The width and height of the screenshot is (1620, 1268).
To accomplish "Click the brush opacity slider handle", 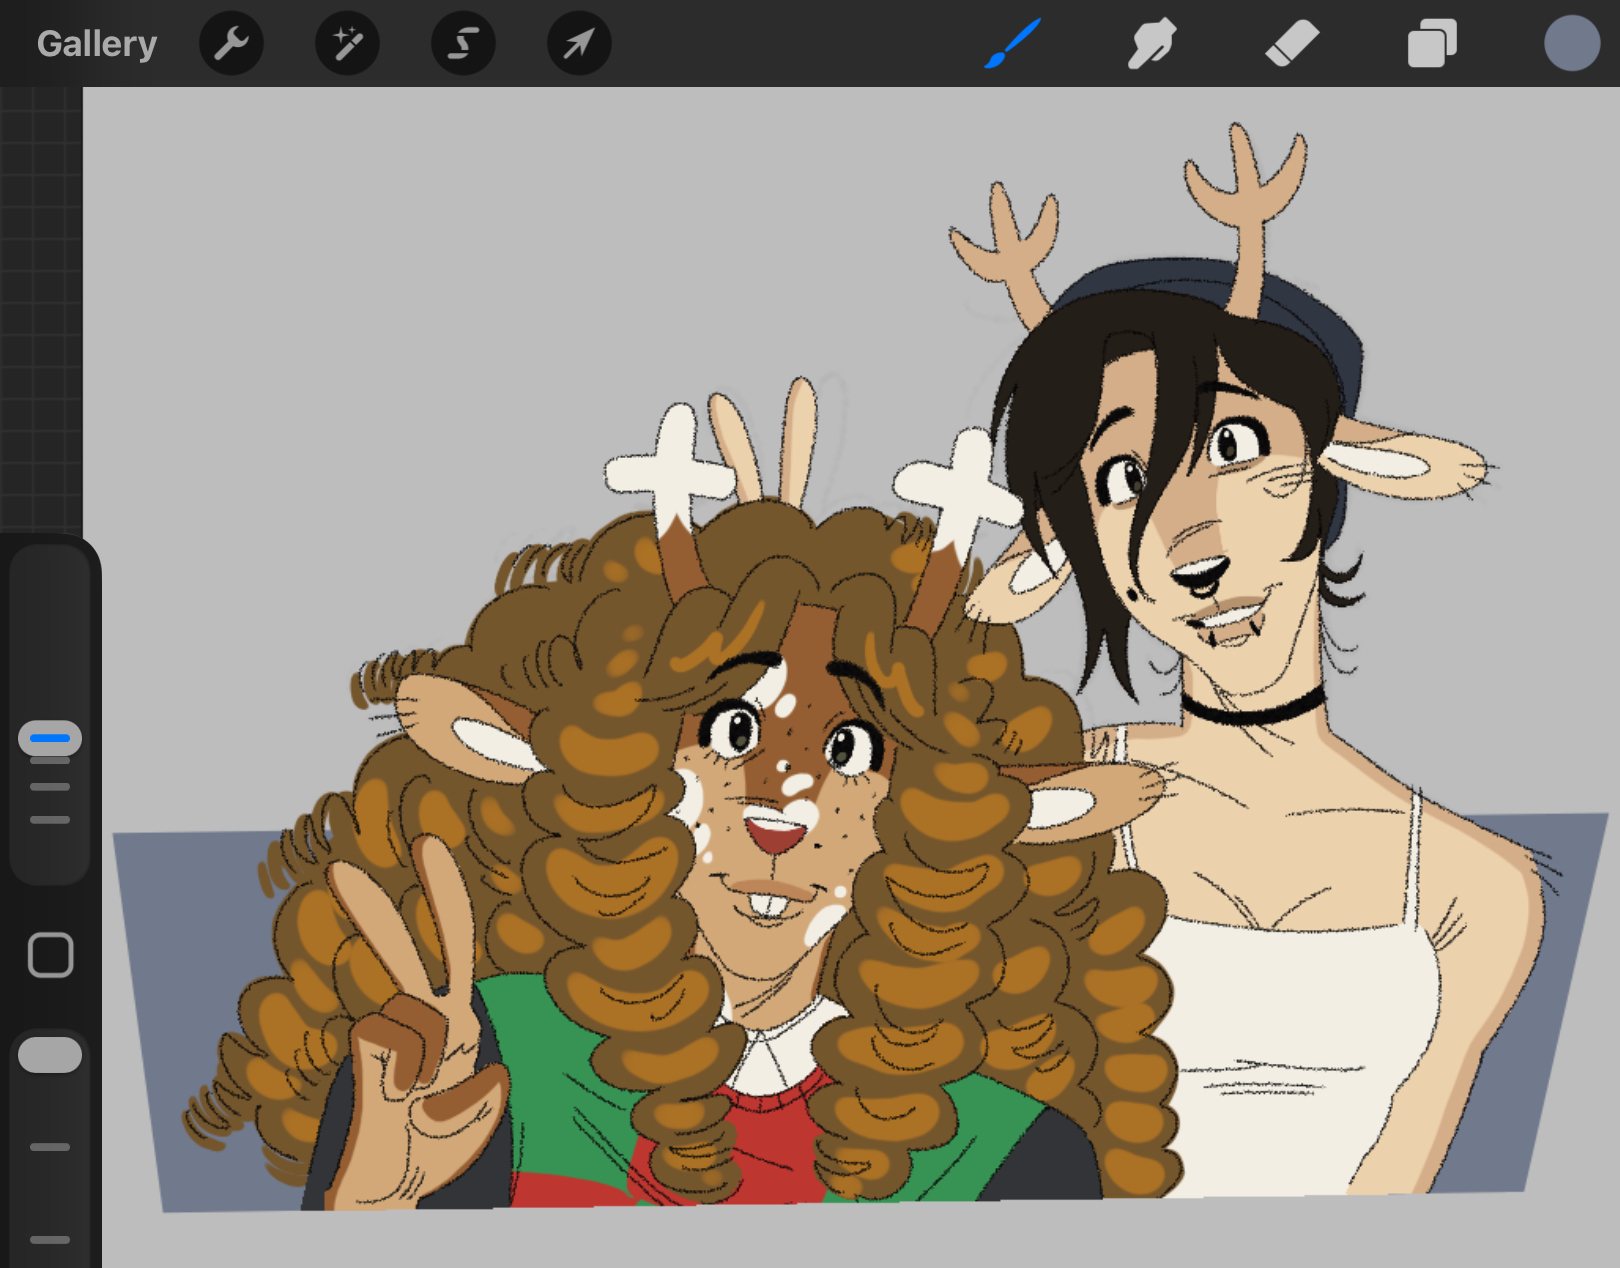I will click(50, 1055).
